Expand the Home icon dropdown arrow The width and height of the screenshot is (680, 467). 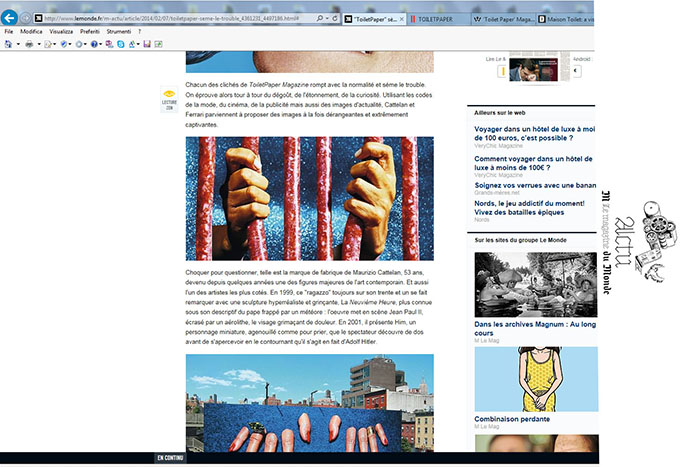18,44
